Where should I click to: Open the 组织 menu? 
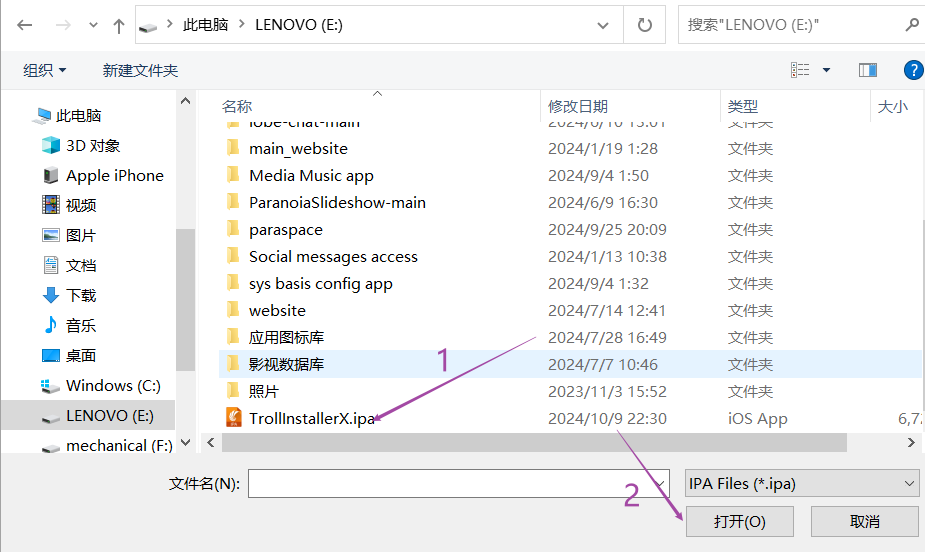(x=44, y=70)
